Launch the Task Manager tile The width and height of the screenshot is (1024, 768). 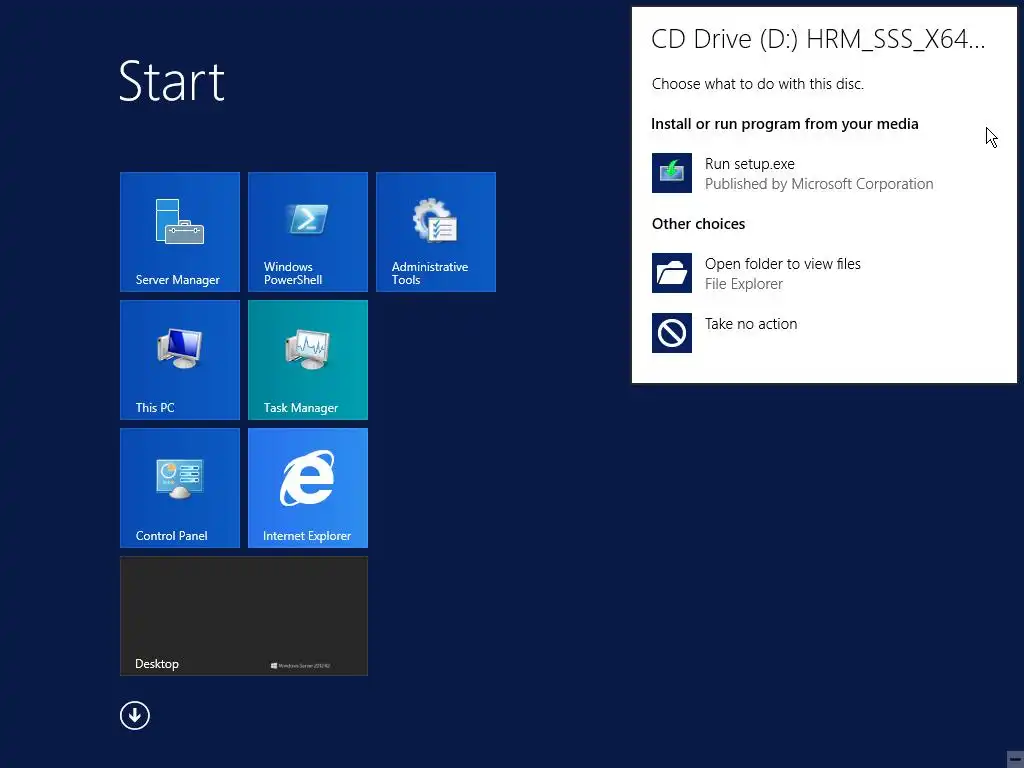[308, 360]
